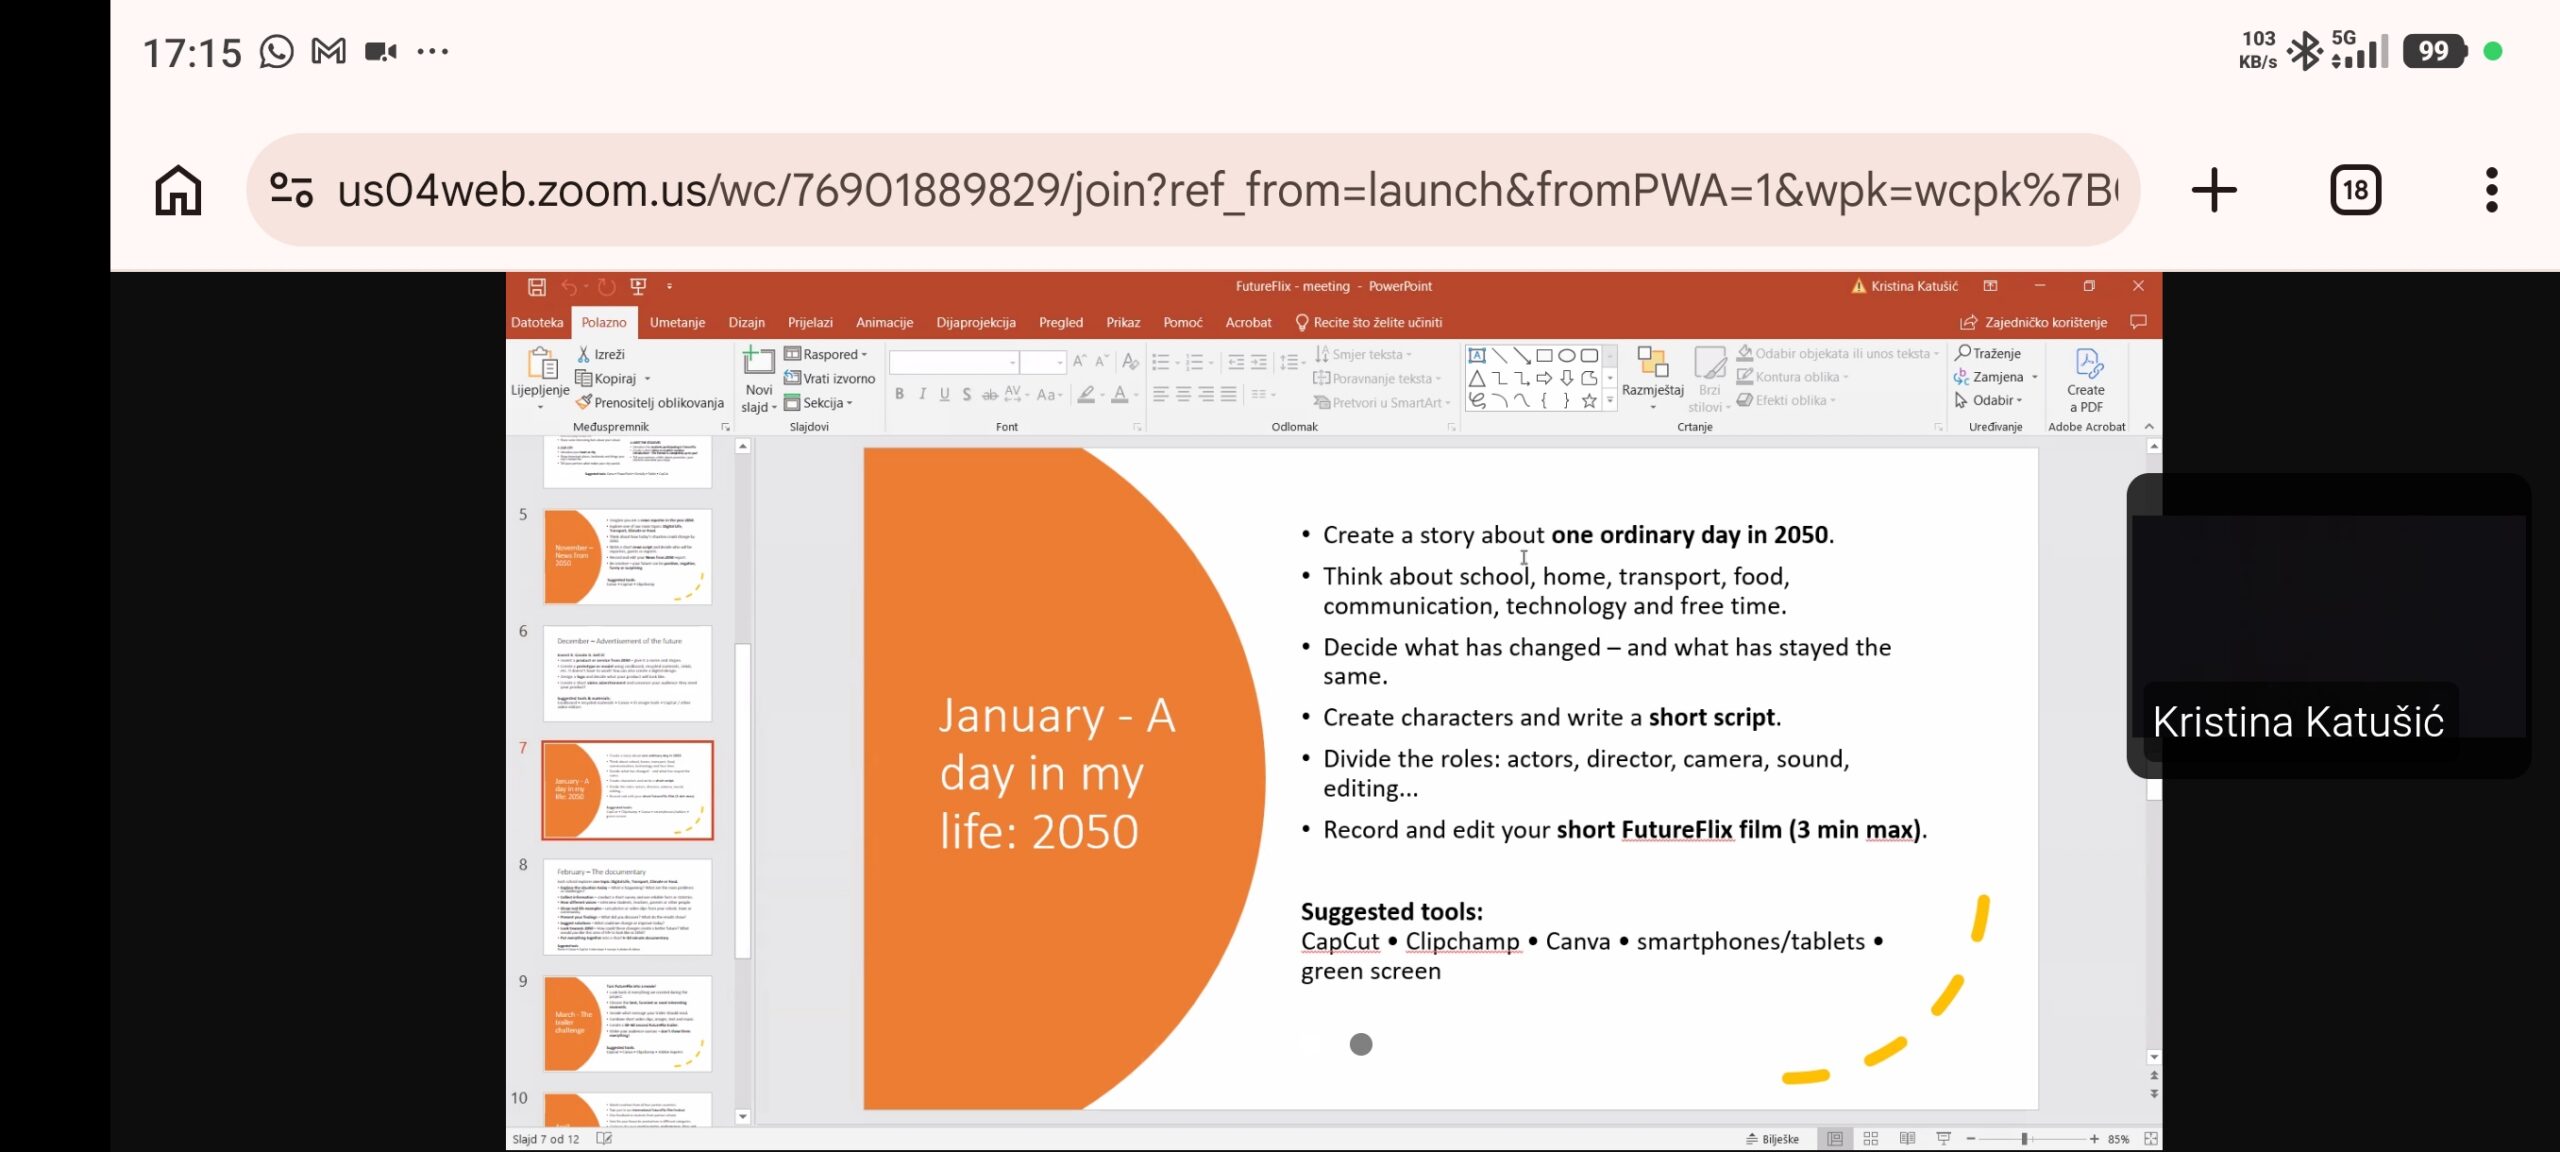Switch to the Umetanje ribbon tab
2560x1152 pixels.
677,323
